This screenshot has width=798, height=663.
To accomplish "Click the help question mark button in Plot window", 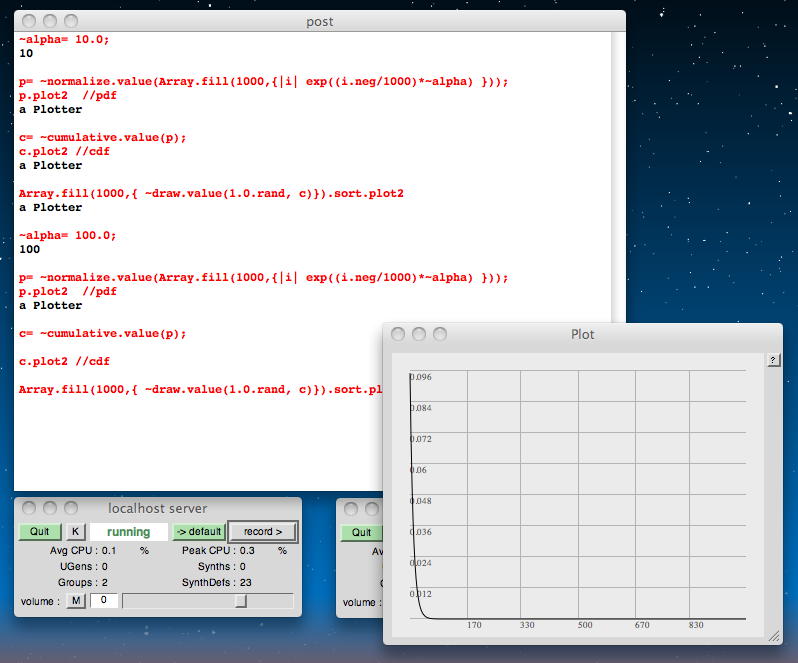I will [x=773, y=361].
